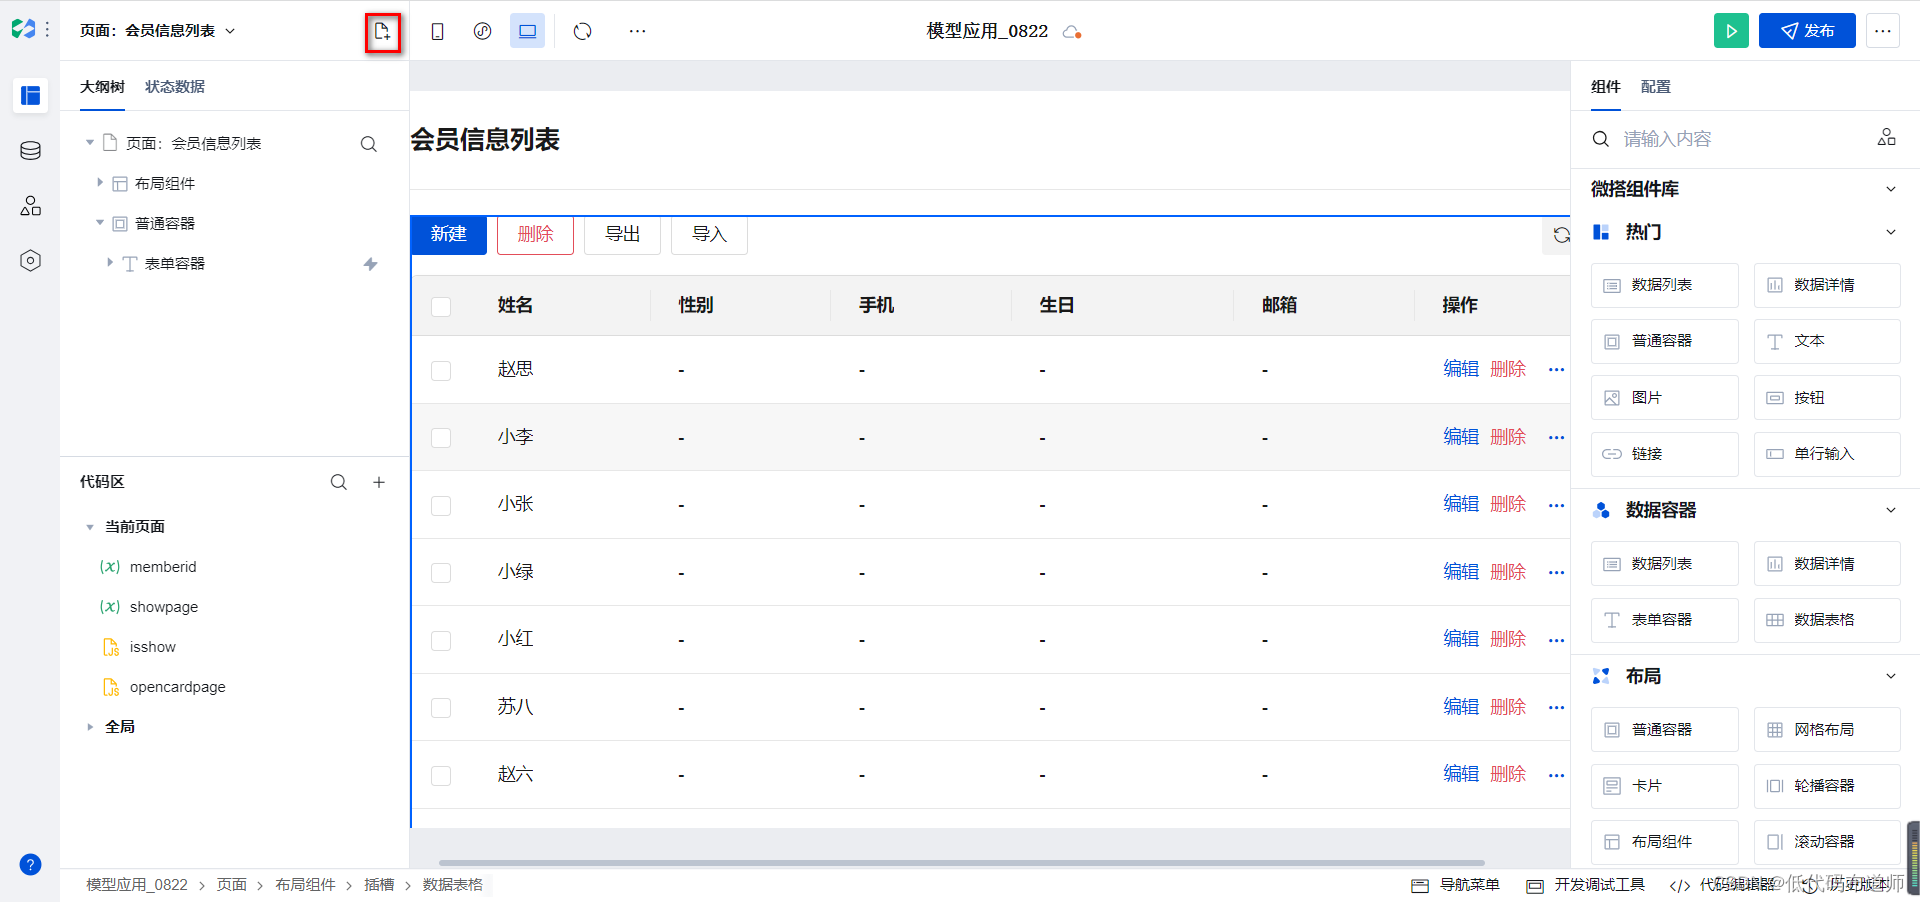
Task: Click component management icon beside search
Action: 1886,137
